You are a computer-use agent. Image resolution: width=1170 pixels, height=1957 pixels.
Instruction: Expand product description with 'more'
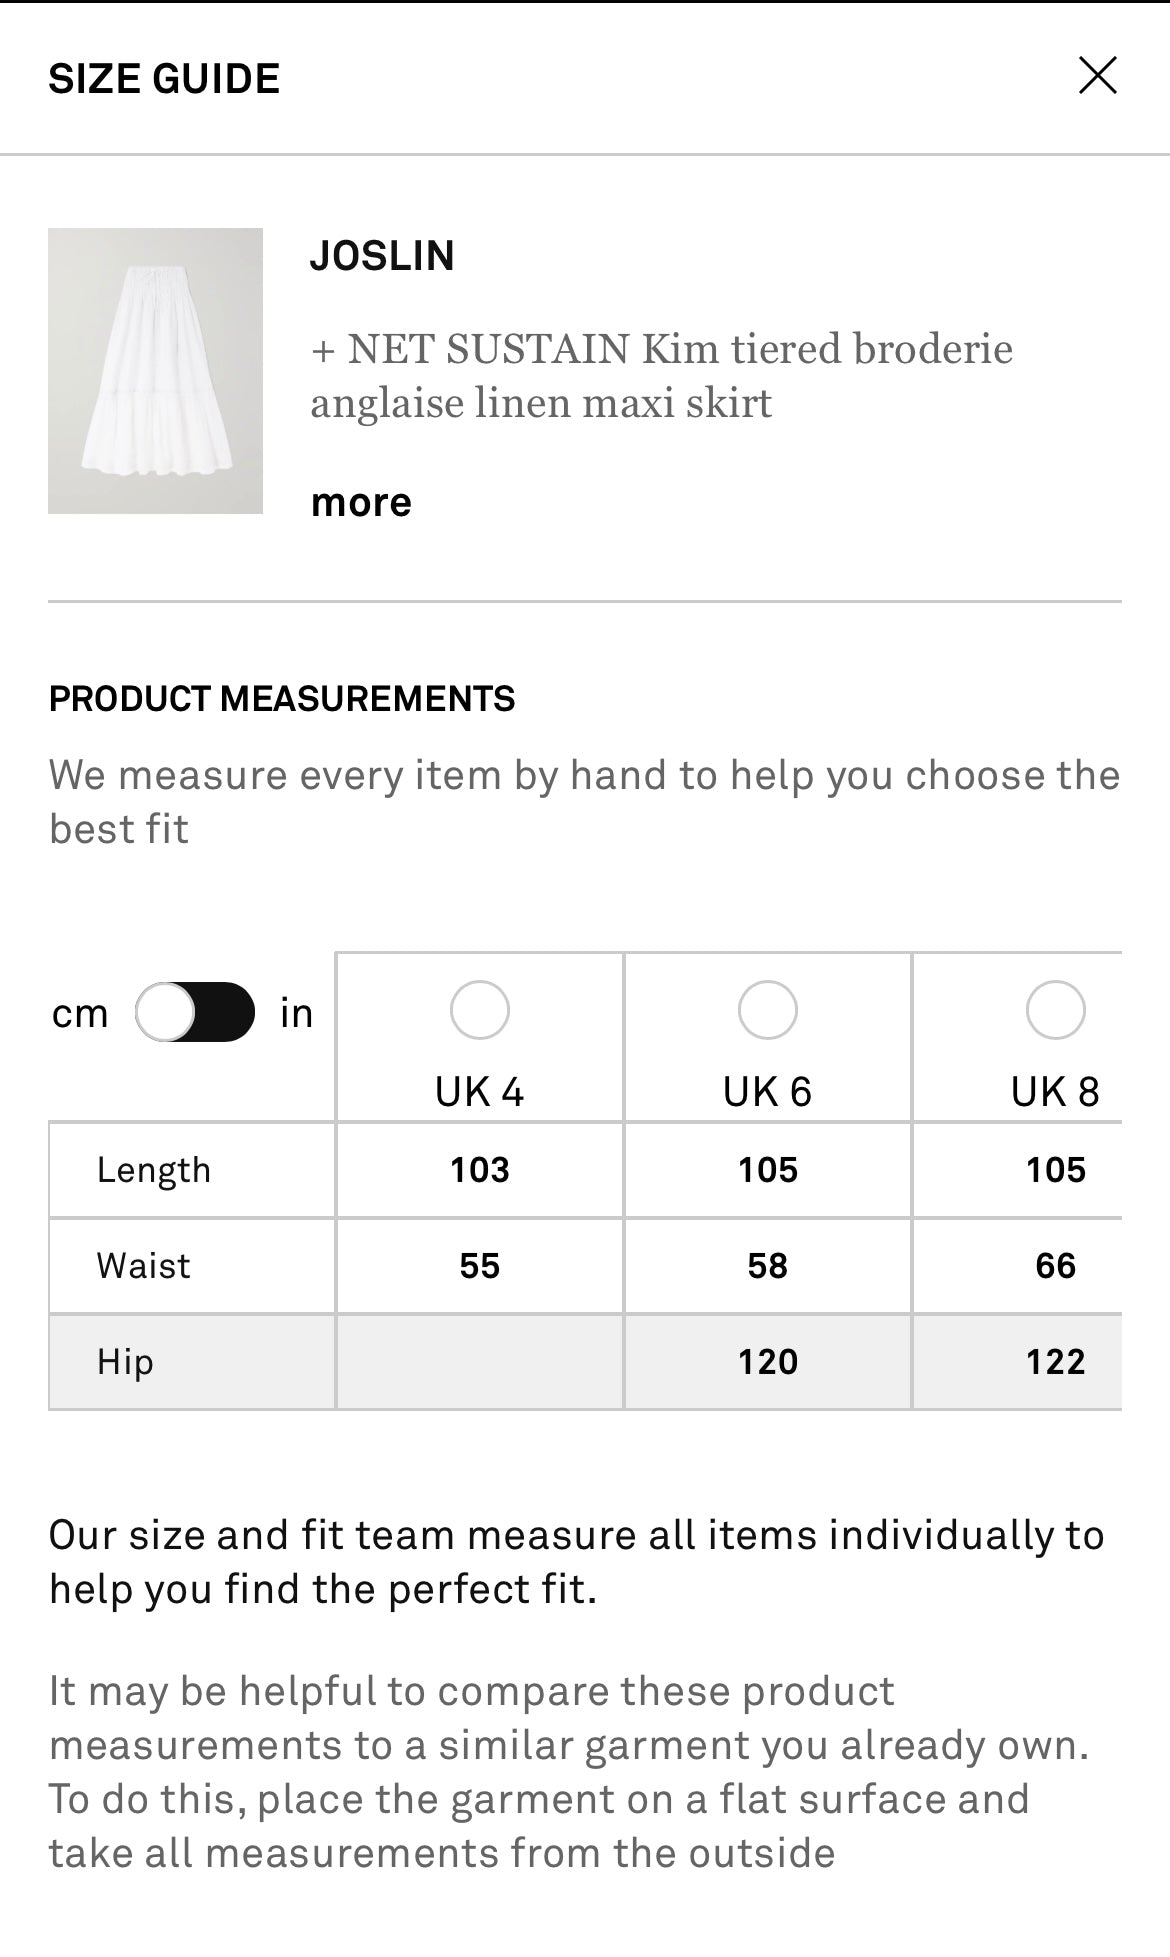[x=361, y=502]
